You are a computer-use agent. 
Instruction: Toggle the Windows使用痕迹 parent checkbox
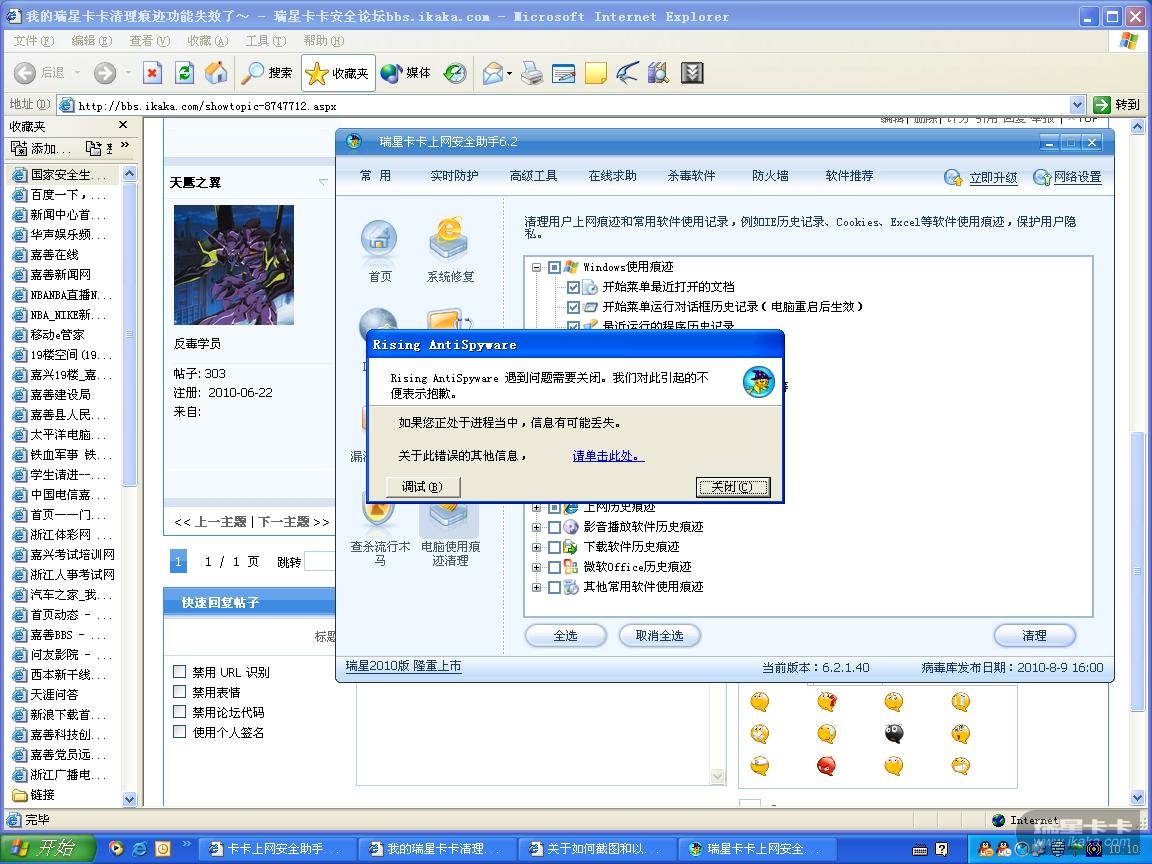click(555, 267)
